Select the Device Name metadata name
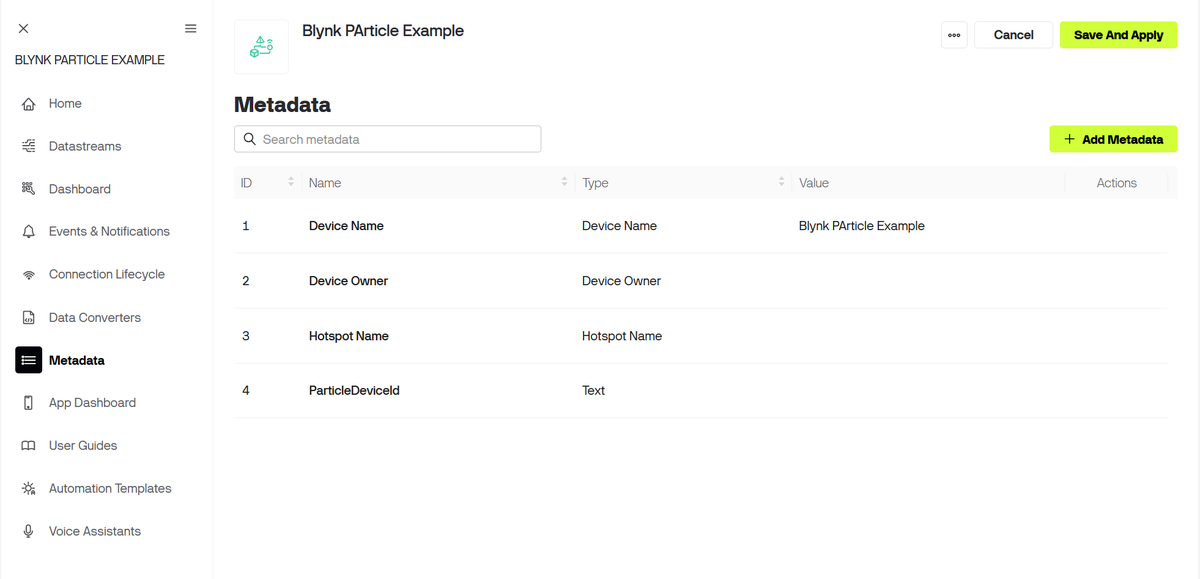The width and height of the screenshot is (1200, 579). tap(346, 226)
